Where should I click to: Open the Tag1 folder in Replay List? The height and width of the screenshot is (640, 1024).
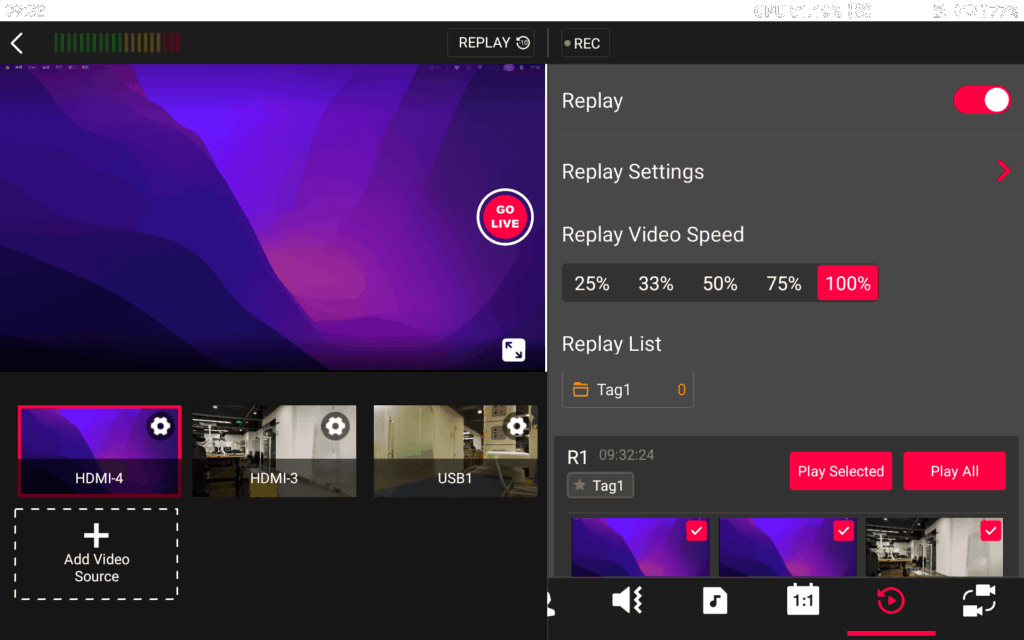[x=627, y=390]
